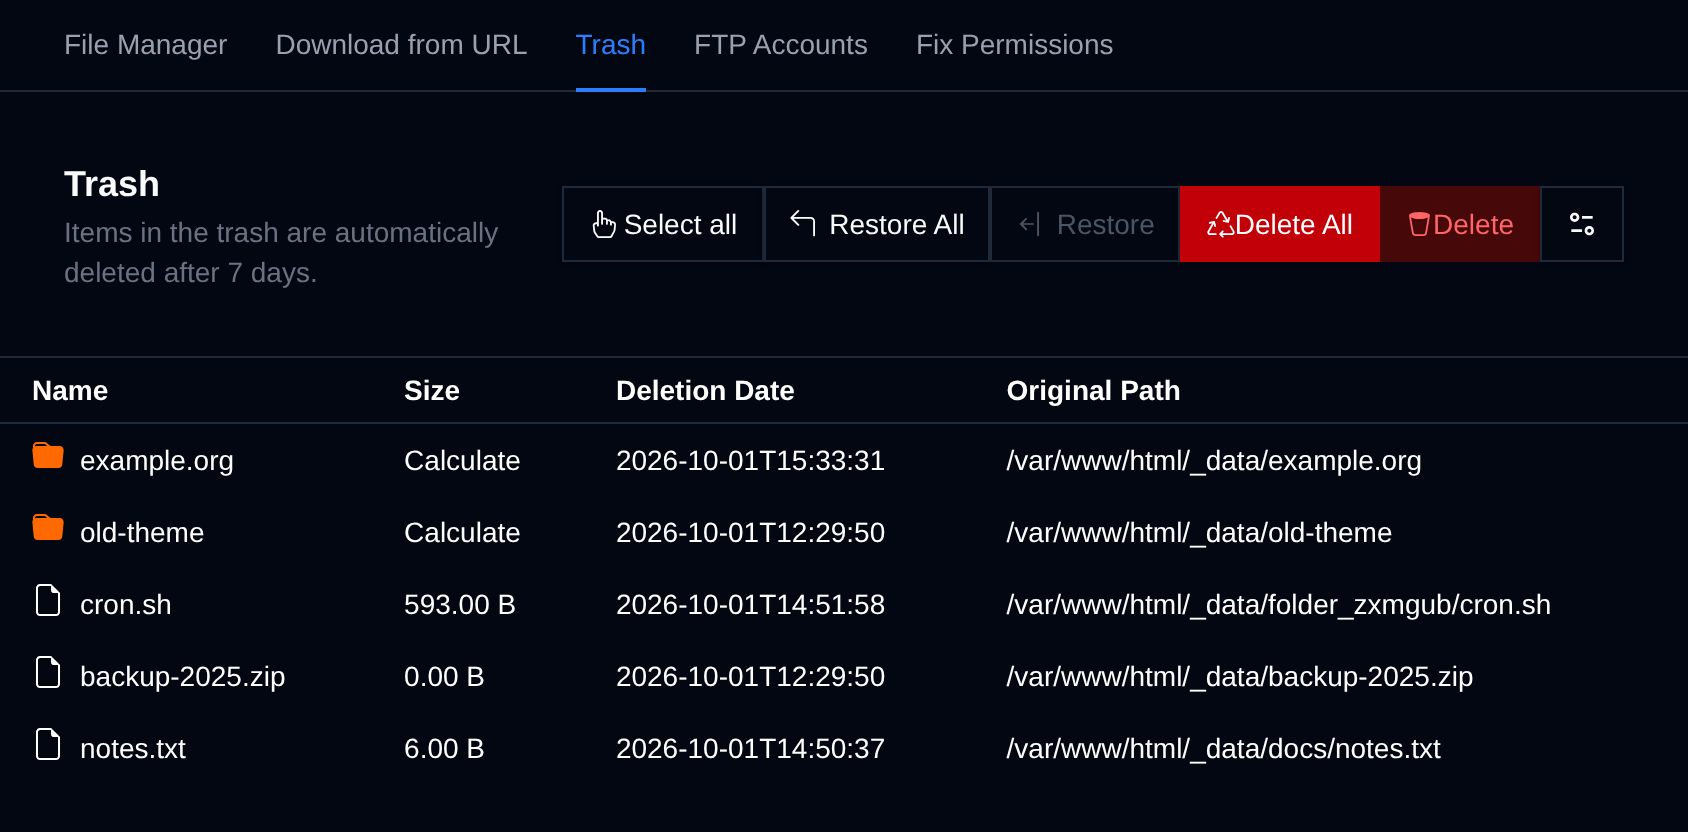
Task: Click the cron.sh file icon
Action: tap(48, 600)
